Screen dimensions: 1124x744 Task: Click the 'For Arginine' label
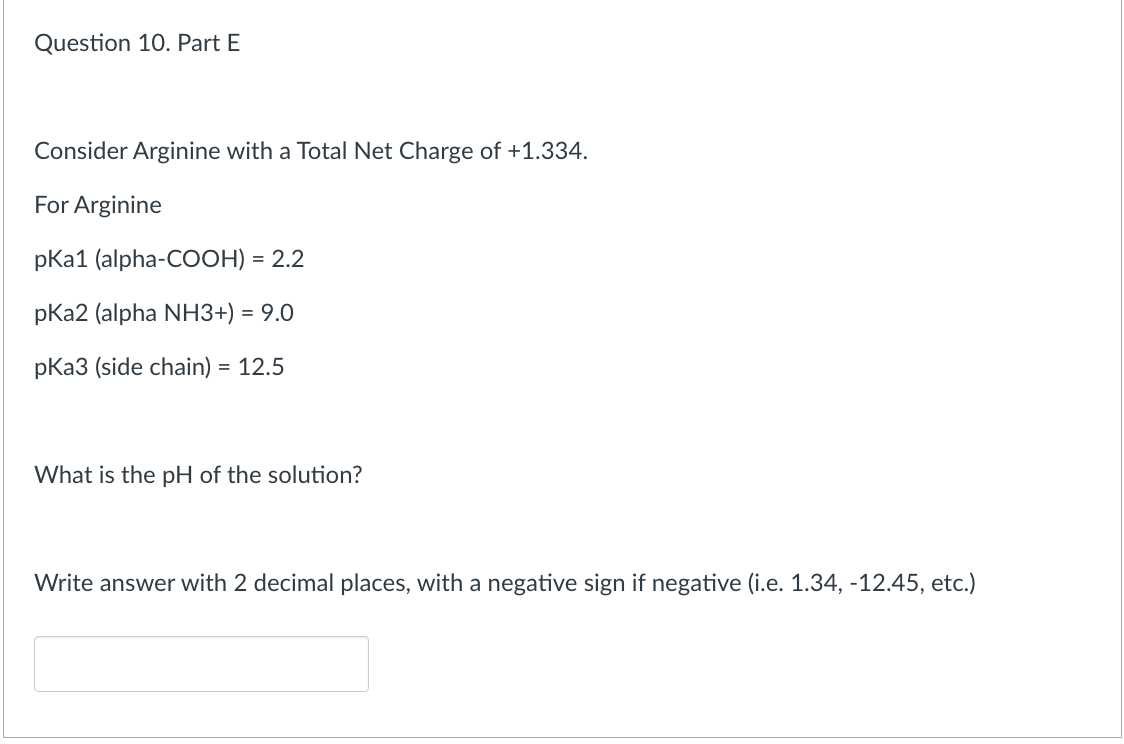coord(97,204)
